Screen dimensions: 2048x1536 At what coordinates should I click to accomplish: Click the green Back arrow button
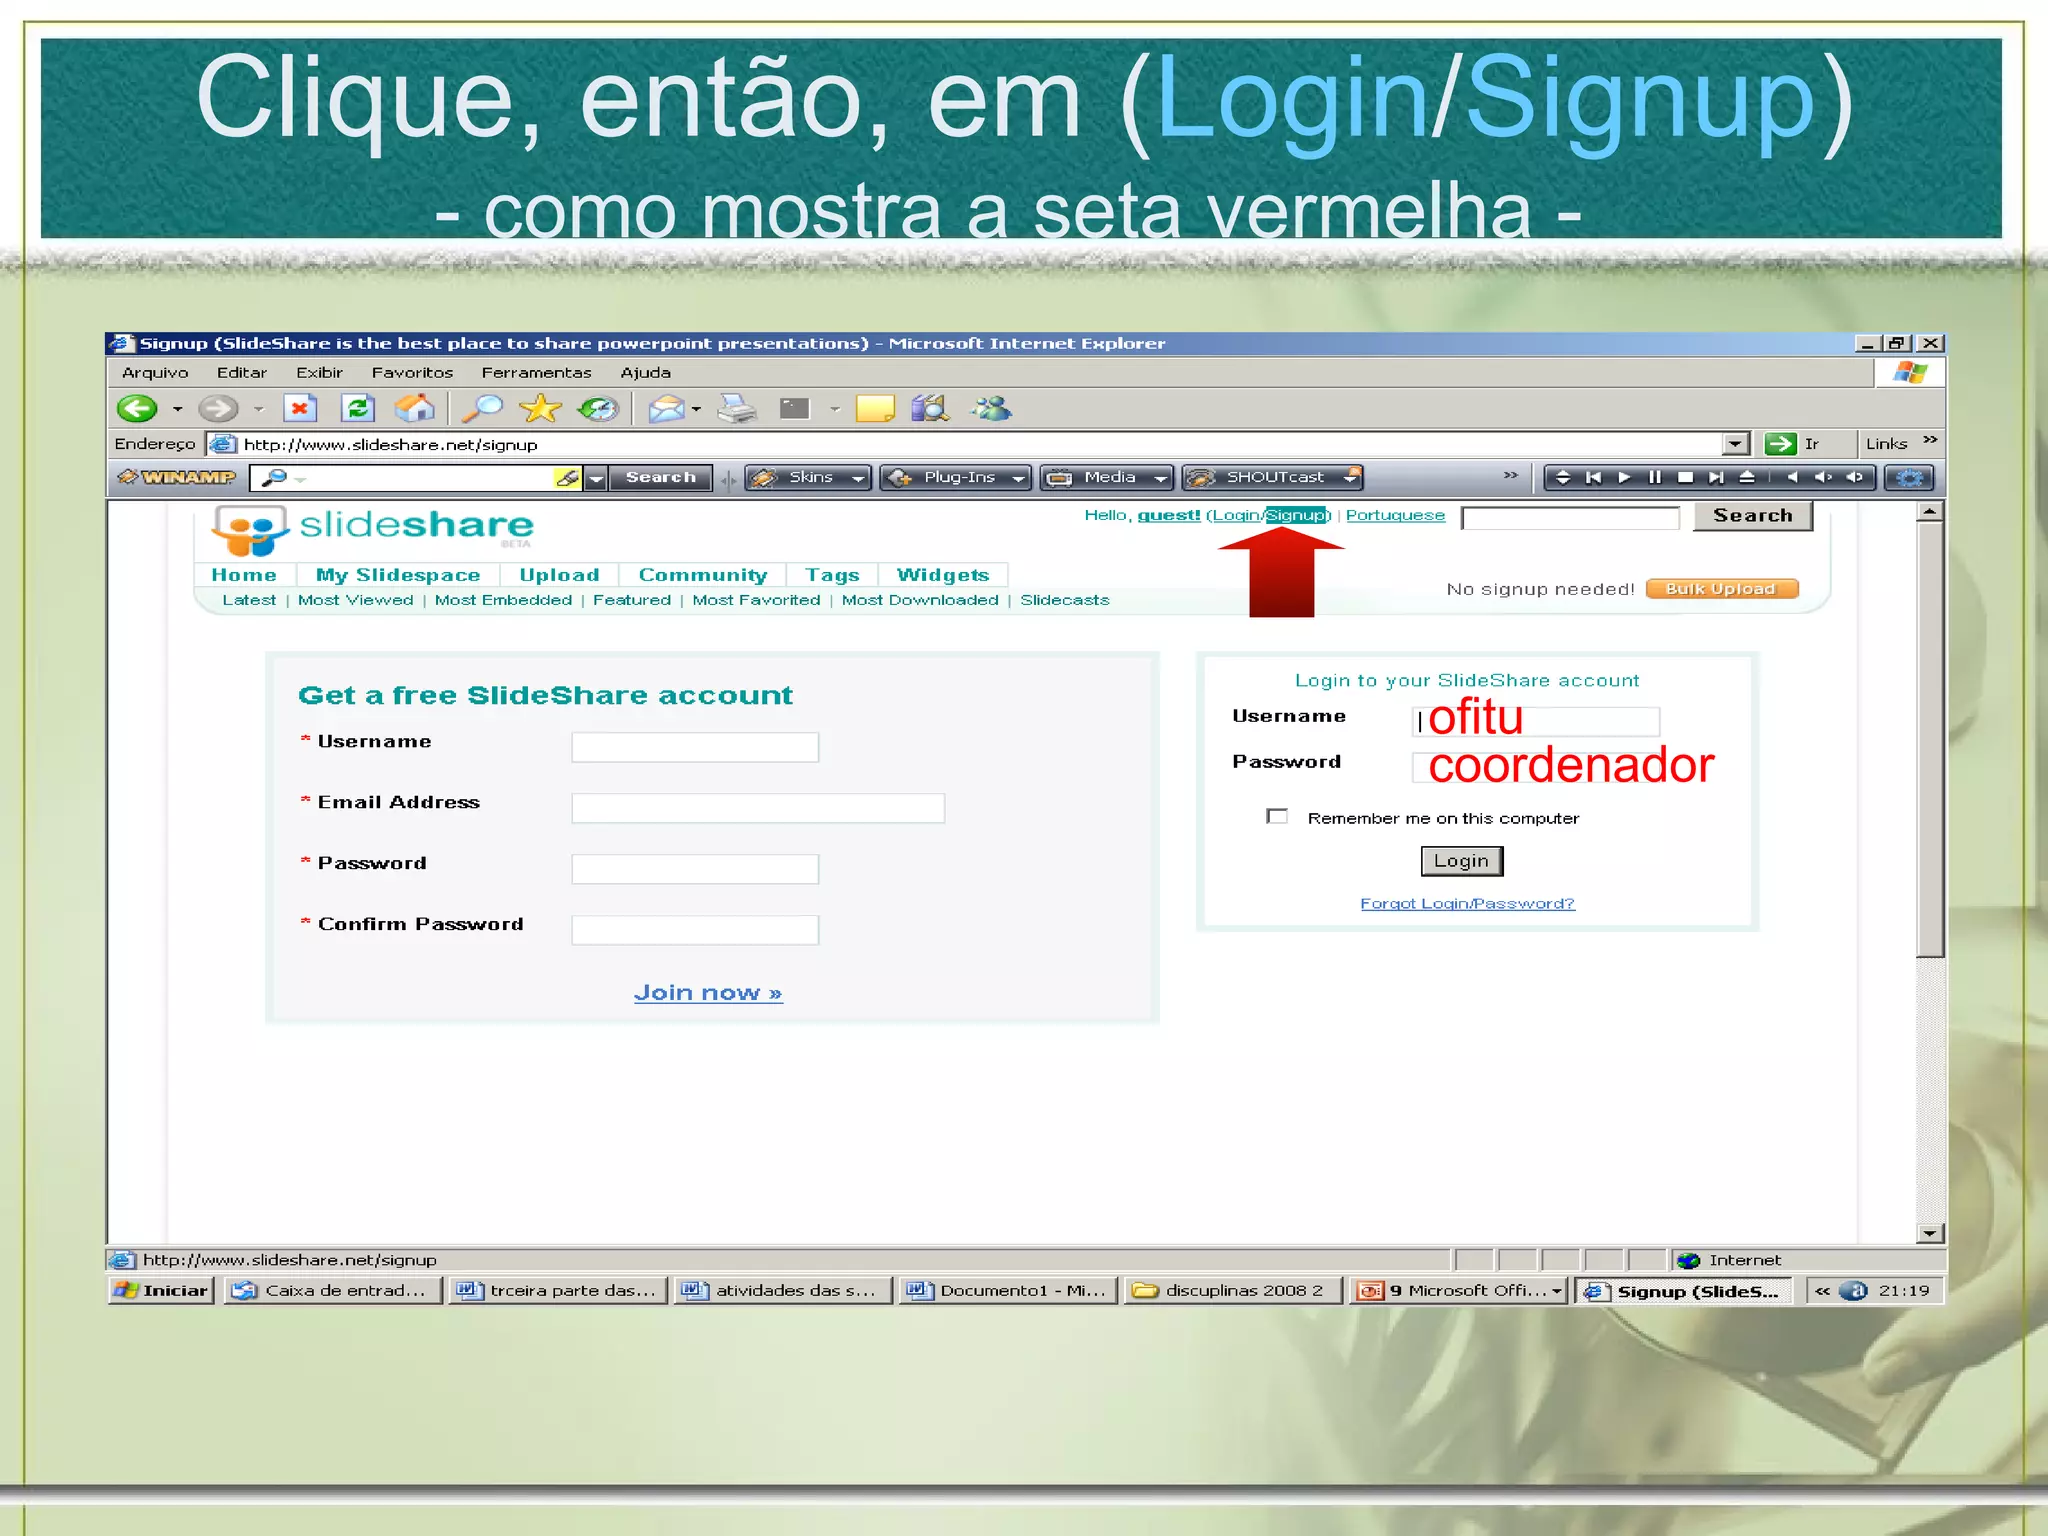point(137,408)
